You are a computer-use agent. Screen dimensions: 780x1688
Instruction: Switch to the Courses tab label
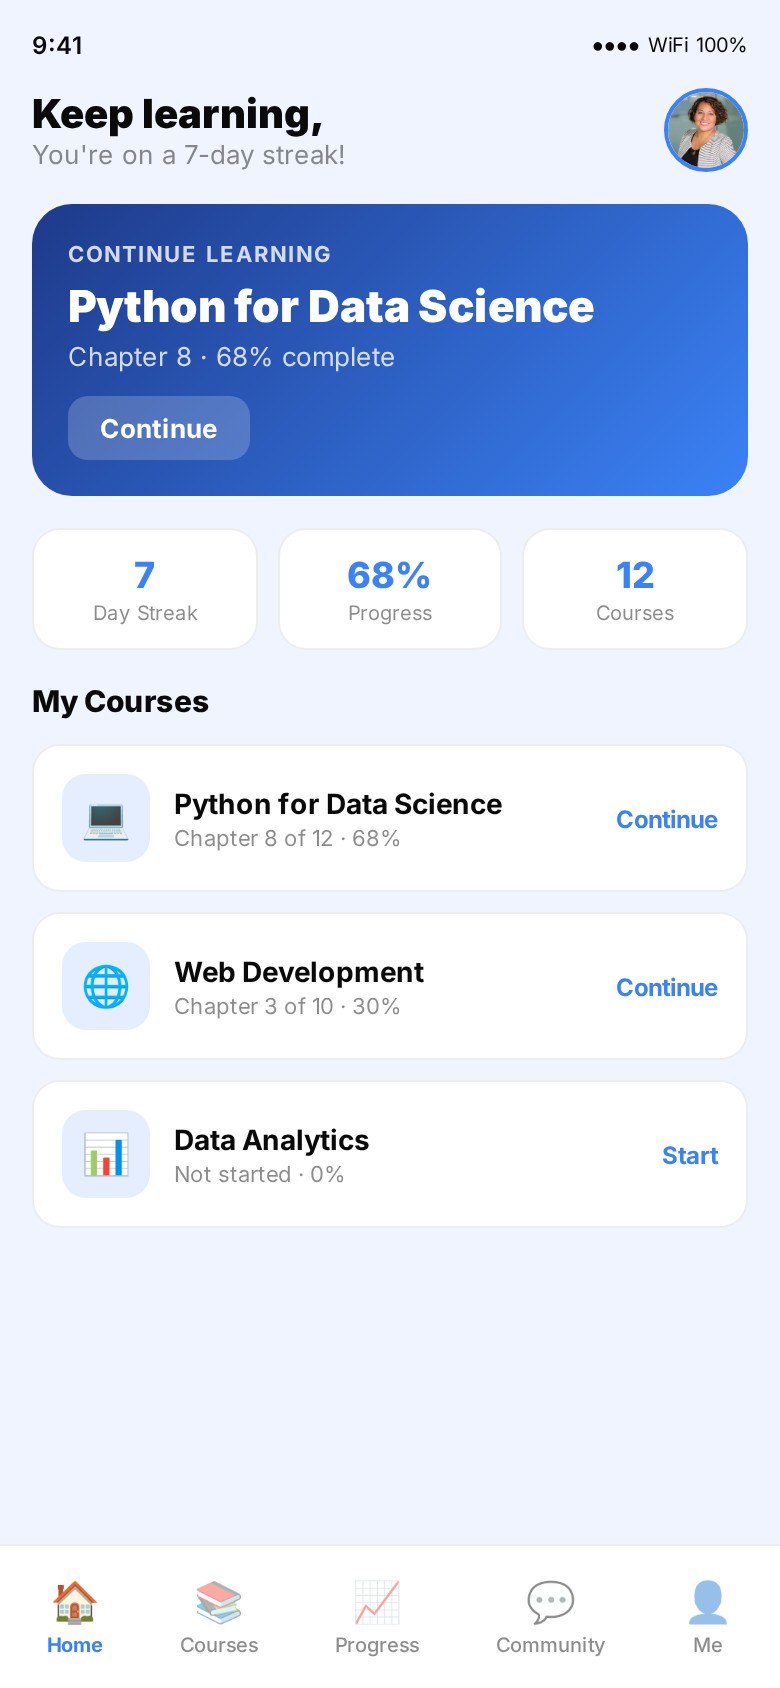[219, 1645]
